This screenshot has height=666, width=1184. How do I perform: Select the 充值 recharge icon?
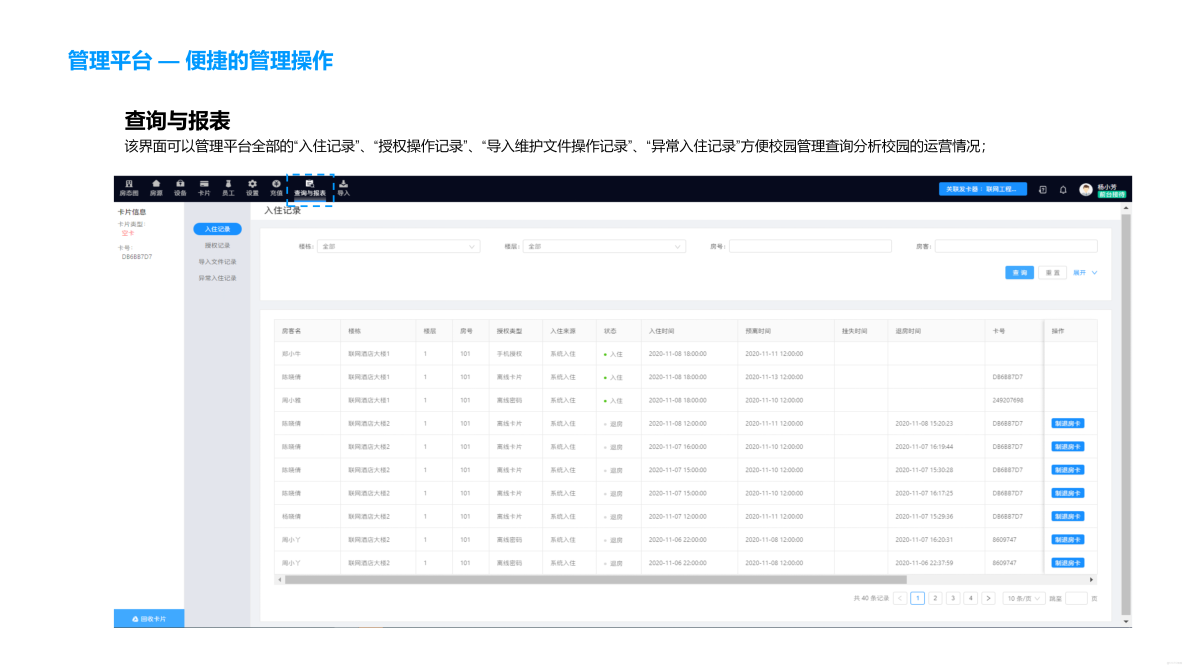276,188
